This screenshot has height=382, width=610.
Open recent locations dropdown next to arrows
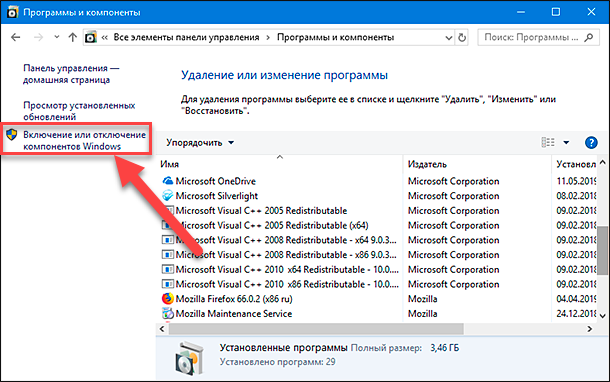[57, 37]
